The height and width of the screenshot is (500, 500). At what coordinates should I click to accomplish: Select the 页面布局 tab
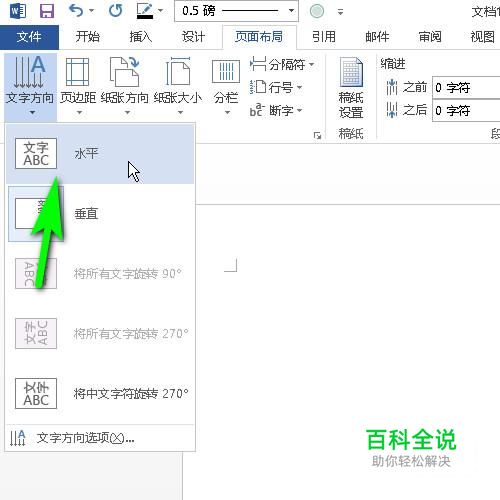[x=259, y=37]
